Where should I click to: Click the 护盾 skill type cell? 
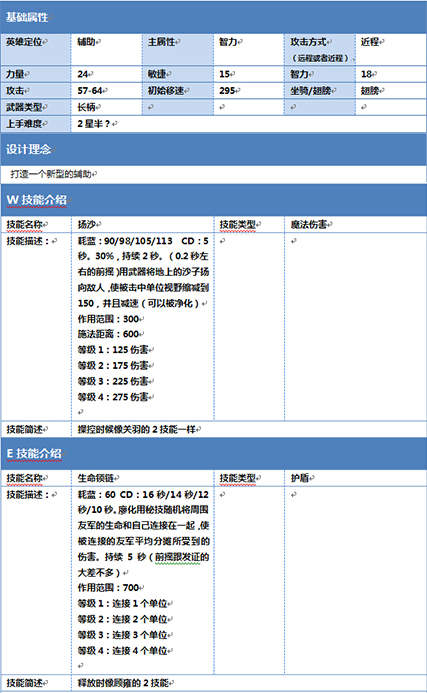355,478
